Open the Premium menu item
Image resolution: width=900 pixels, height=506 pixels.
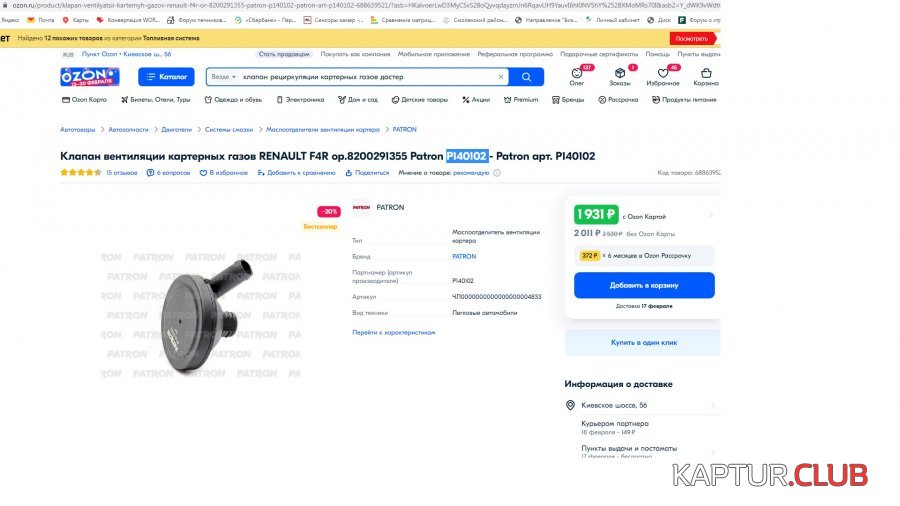(521, 100)
